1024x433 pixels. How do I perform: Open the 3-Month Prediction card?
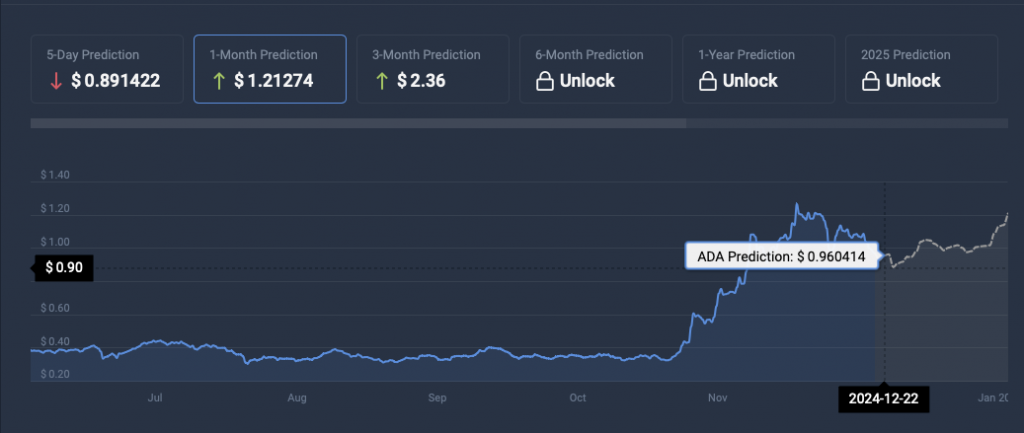pos(432,68)
